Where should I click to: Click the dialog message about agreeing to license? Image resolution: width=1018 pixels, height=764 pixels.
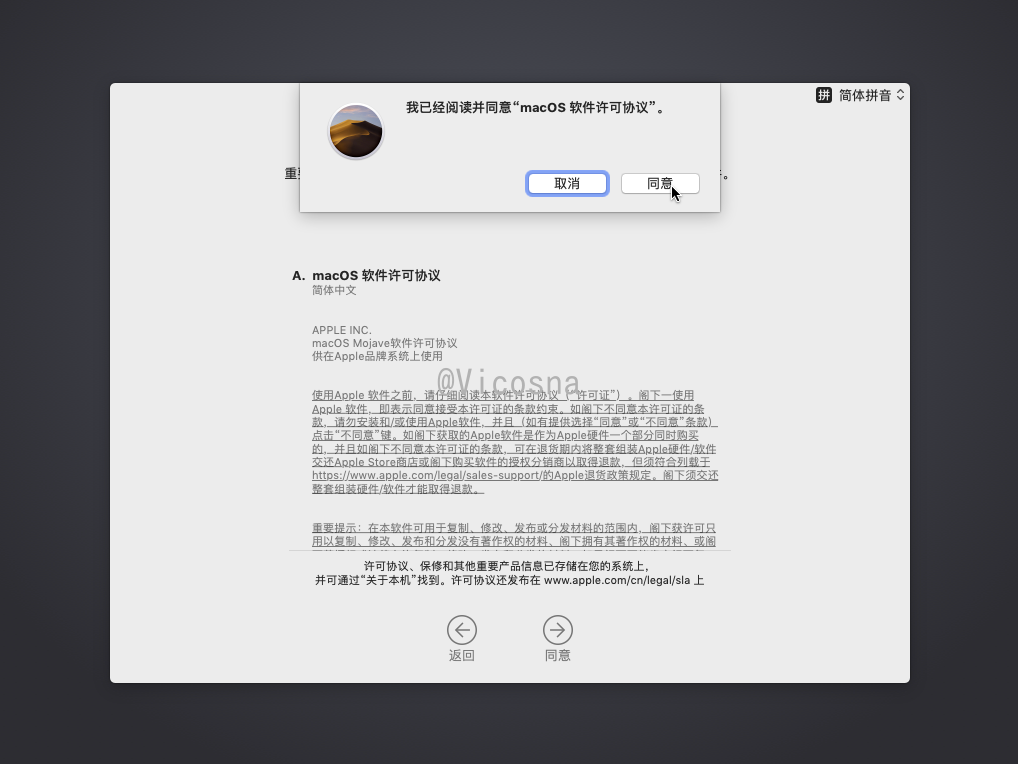point(536,108)
